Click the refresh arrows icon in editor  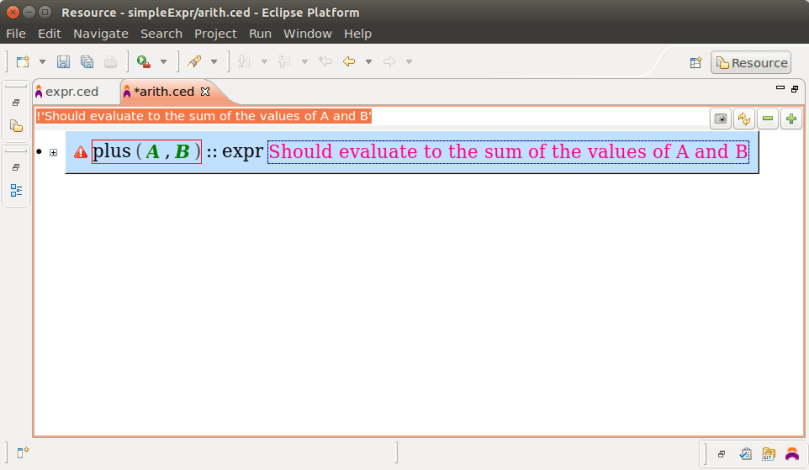pos(744,119)
